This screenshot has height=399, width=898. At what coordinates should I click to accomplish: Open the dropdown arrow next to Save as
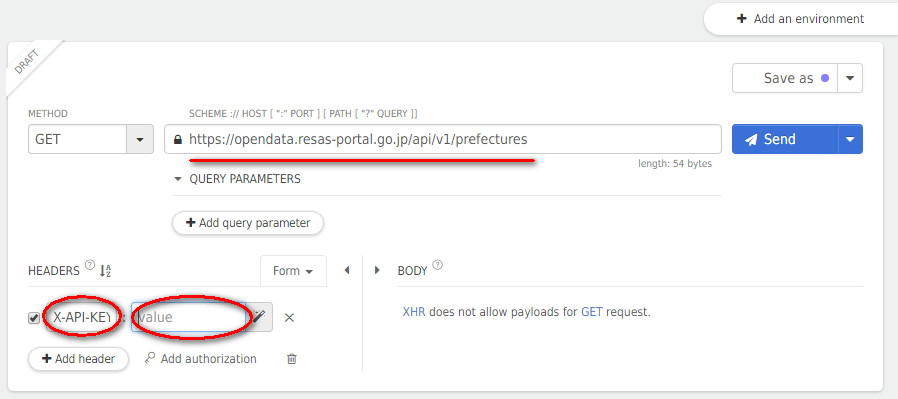850,78
